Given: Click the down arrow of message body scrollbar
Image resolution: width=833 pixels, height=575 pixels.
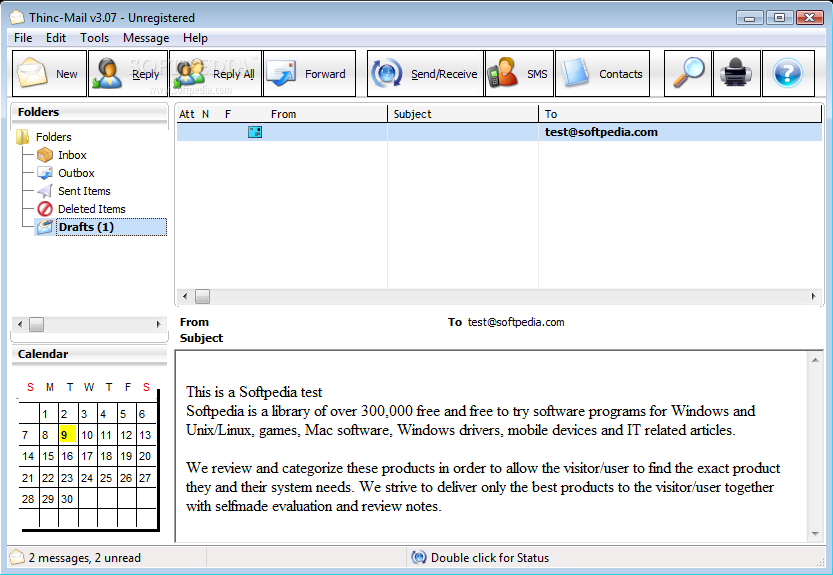Looking at the screenshot, I should point(815,534).
